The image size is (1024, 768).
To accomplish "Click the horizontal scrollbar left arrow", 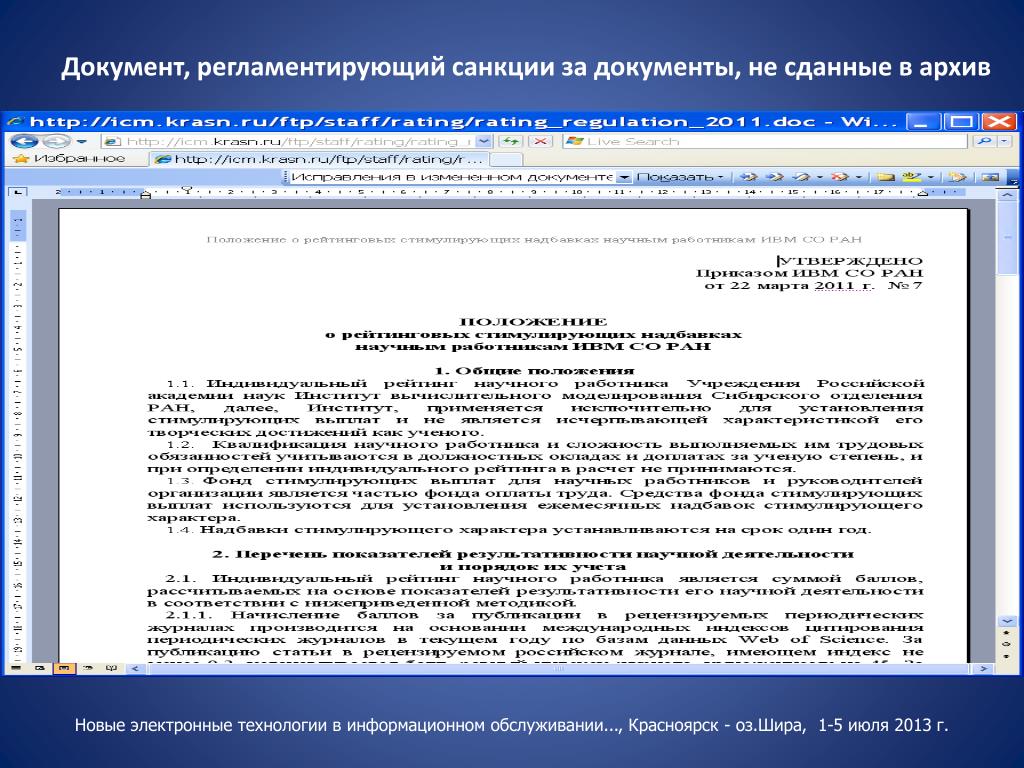I will click(x=135, y=668).
